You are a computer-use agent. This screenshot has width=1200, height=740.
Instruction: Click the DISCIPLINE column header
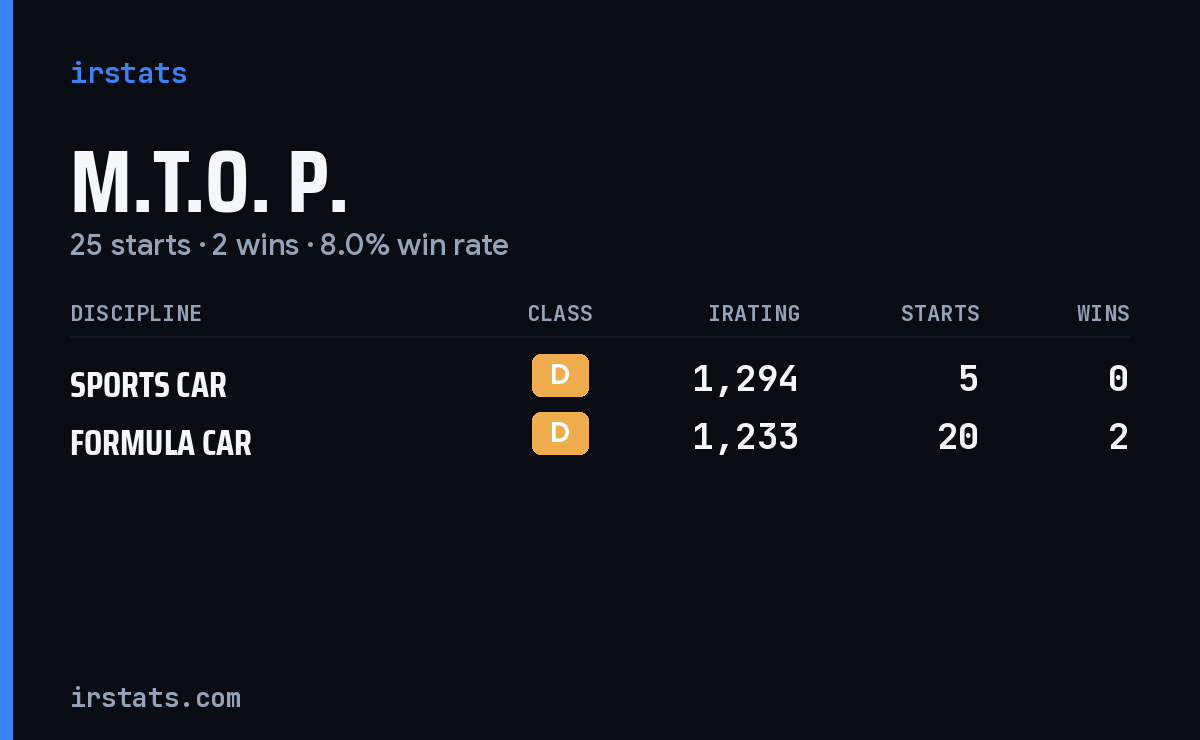(x=136, y=314)
